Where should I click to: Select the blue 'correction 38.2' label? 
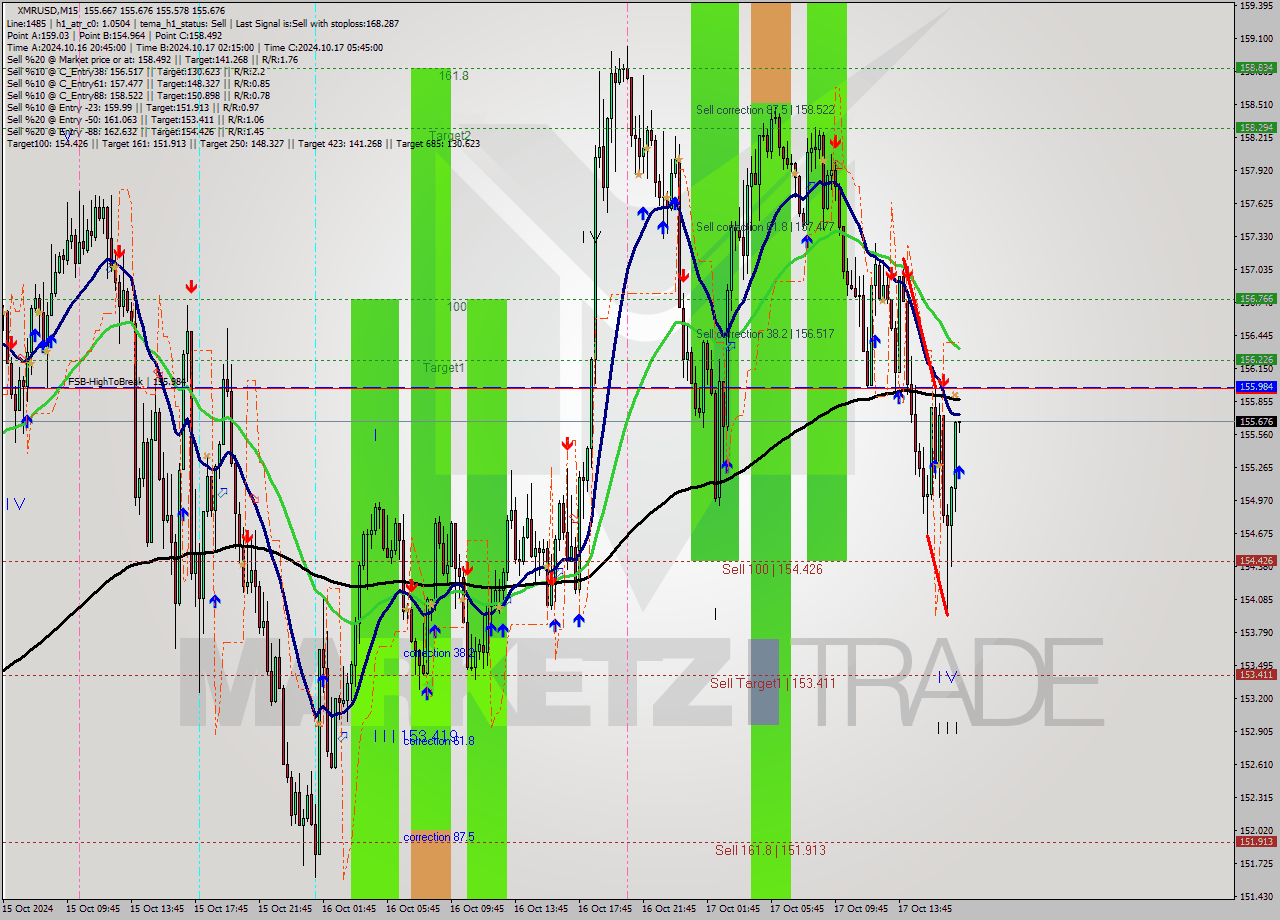[438, 653]
